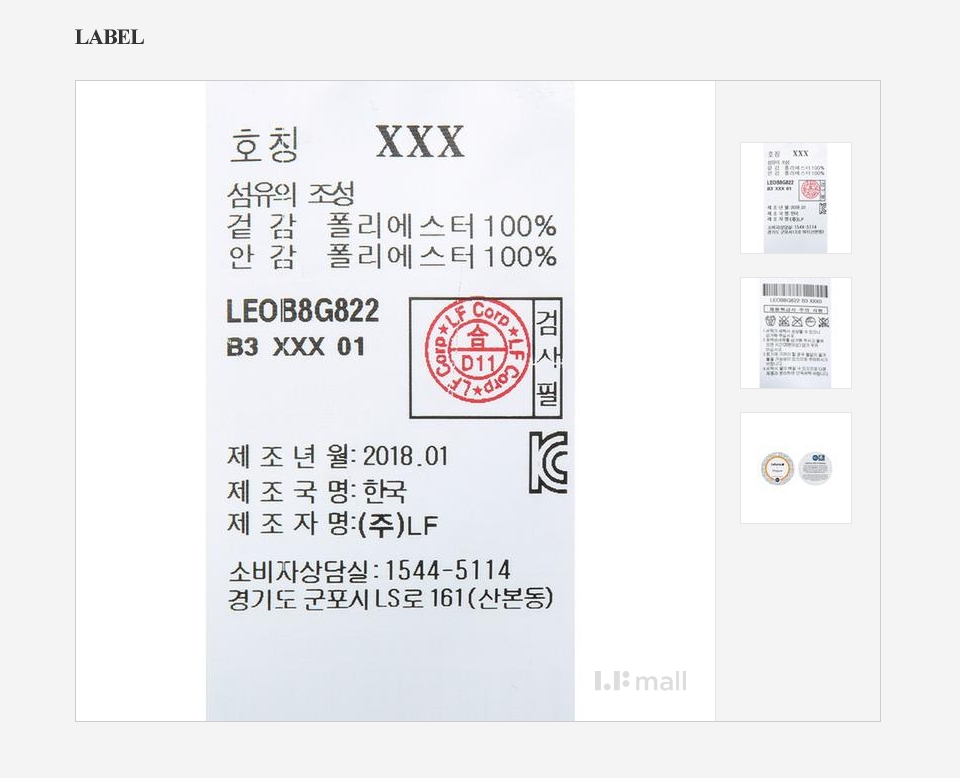This screenshot has height=778, width=960.
Task: Click the LF mall watermark logo
Action: (x=640, y=681)
